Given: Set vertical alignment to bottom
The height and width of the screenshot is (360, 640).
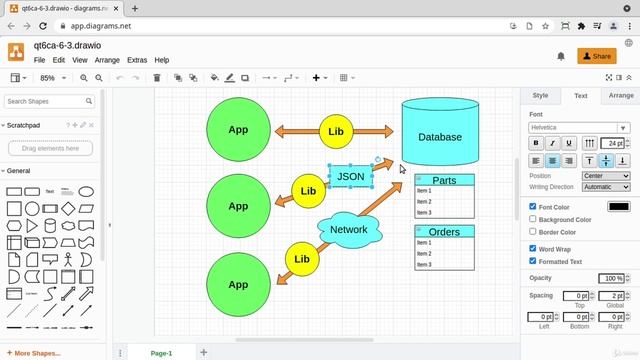Looking at the screenshot, I should 622,161.
